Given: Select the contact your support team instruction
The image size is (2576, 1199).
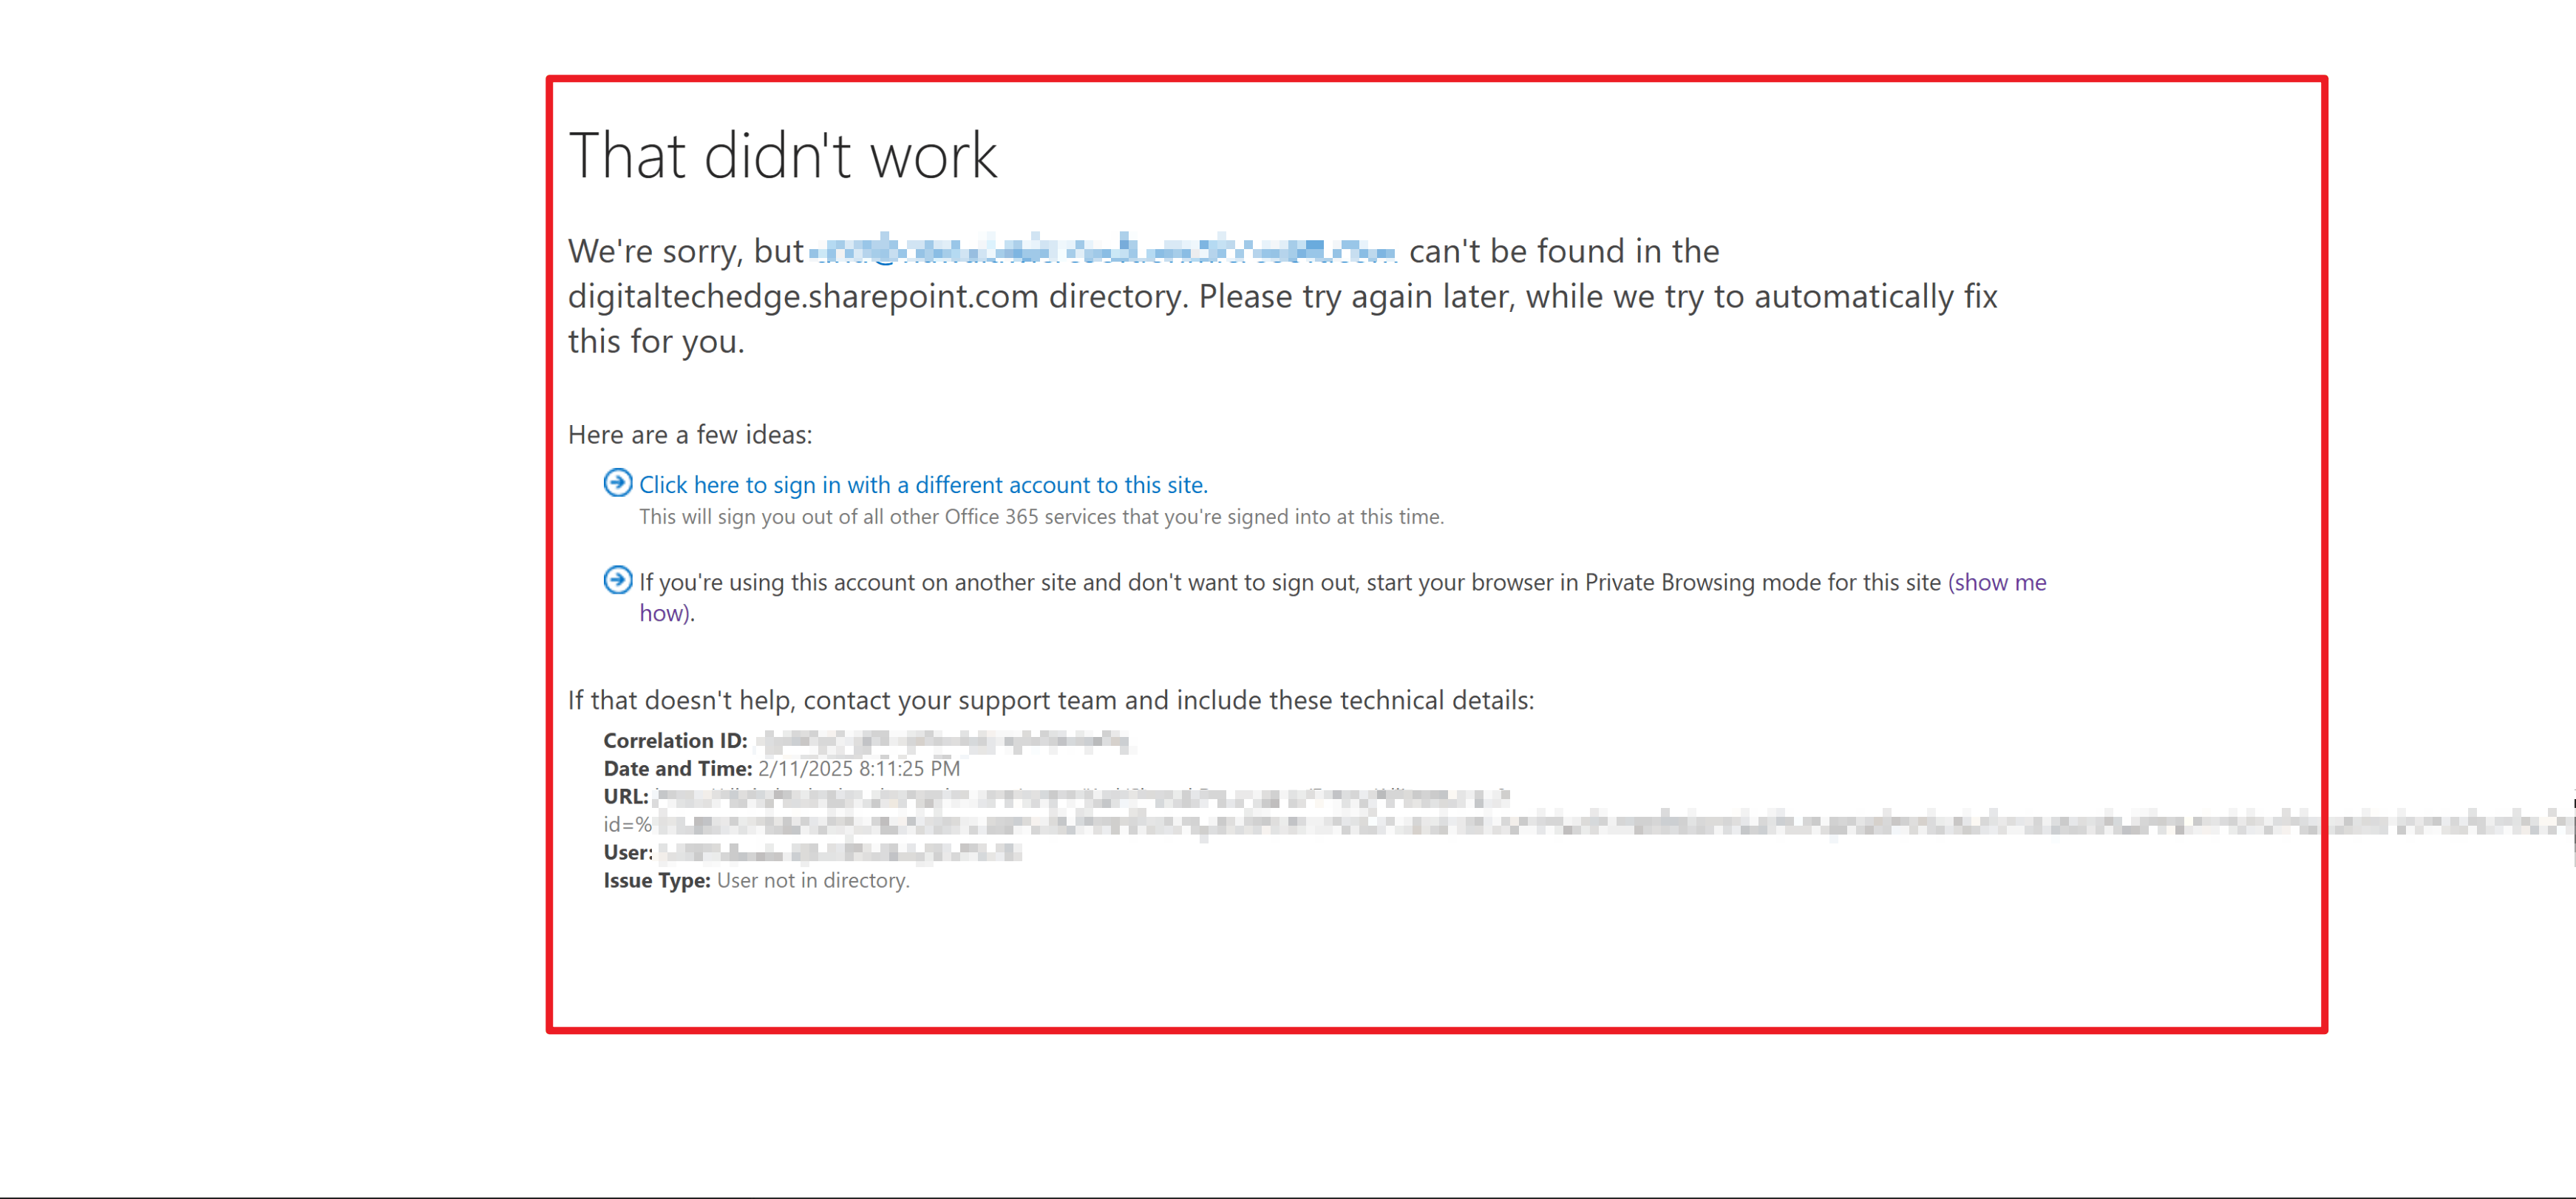Looking at the screenshot, I should (1050, 700).
